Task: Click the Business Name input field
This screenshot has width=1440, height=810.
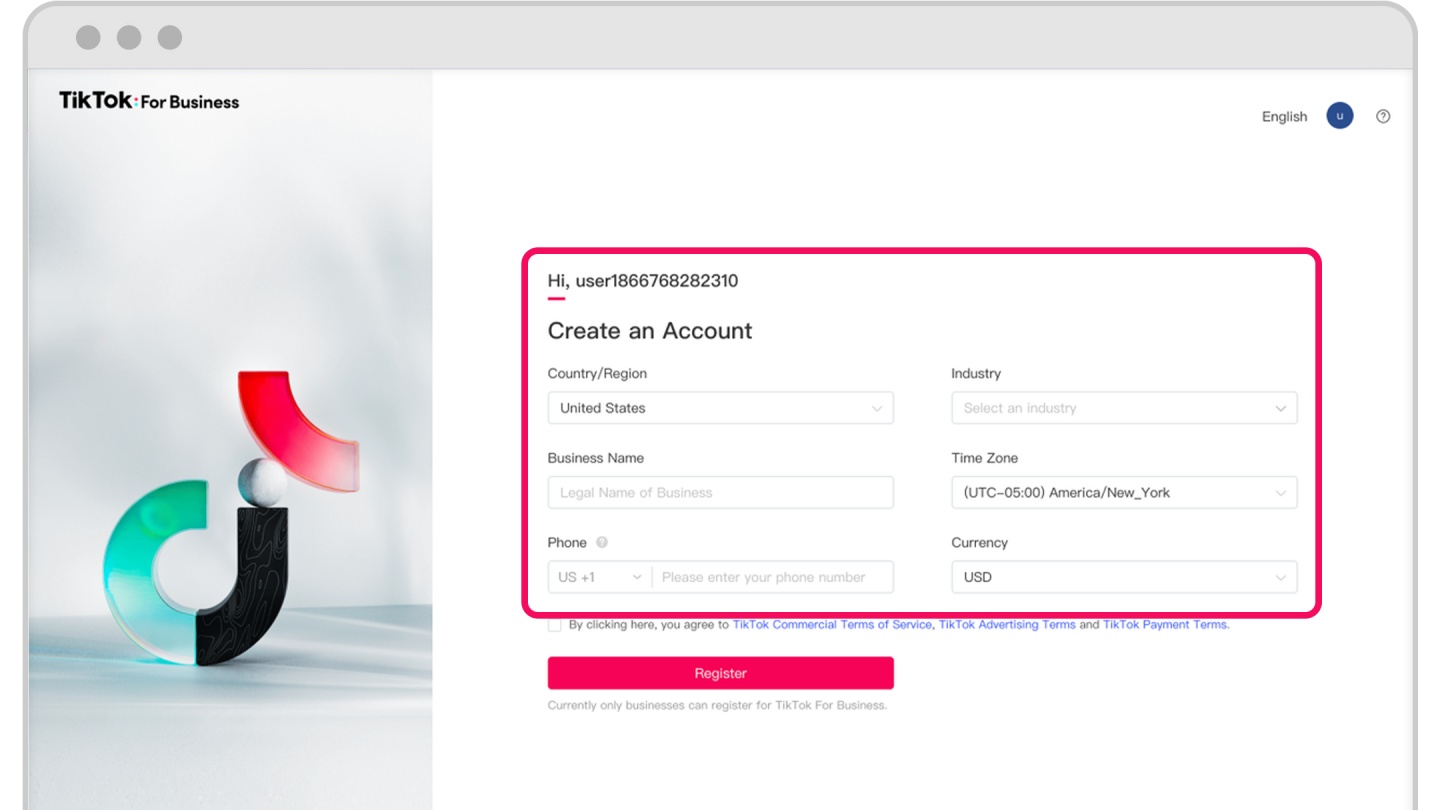Action: pos(720,493)
